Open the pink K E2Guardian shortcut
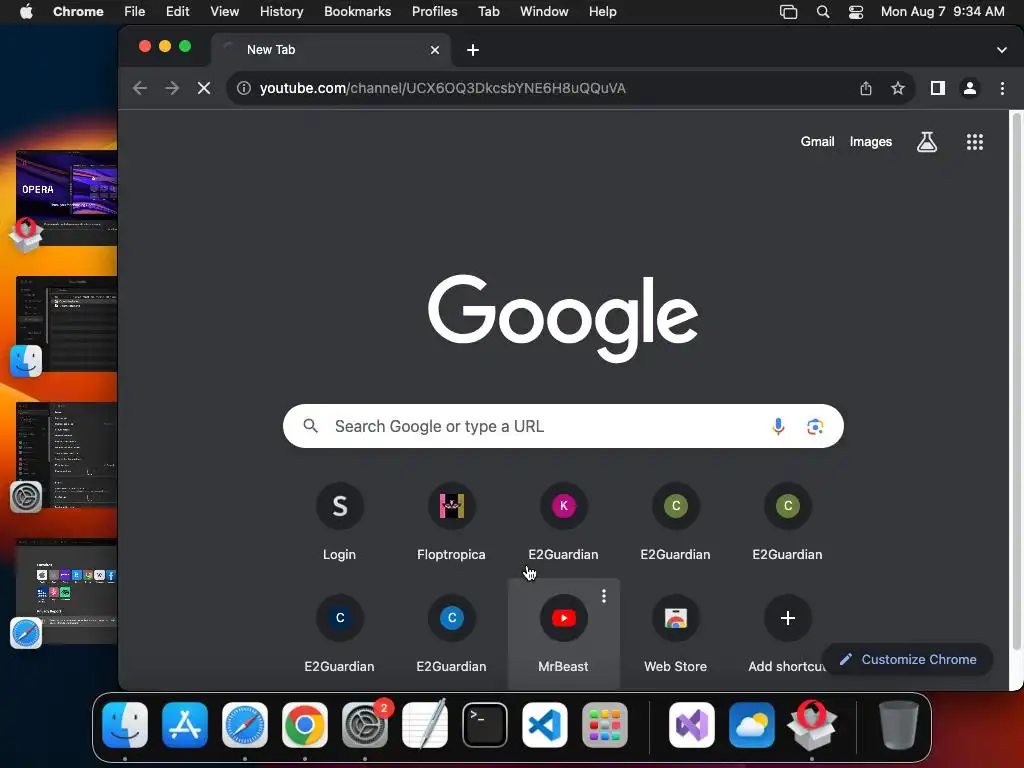The height and width of the screenshot is (768, 1024). click(x=564, y=522)
